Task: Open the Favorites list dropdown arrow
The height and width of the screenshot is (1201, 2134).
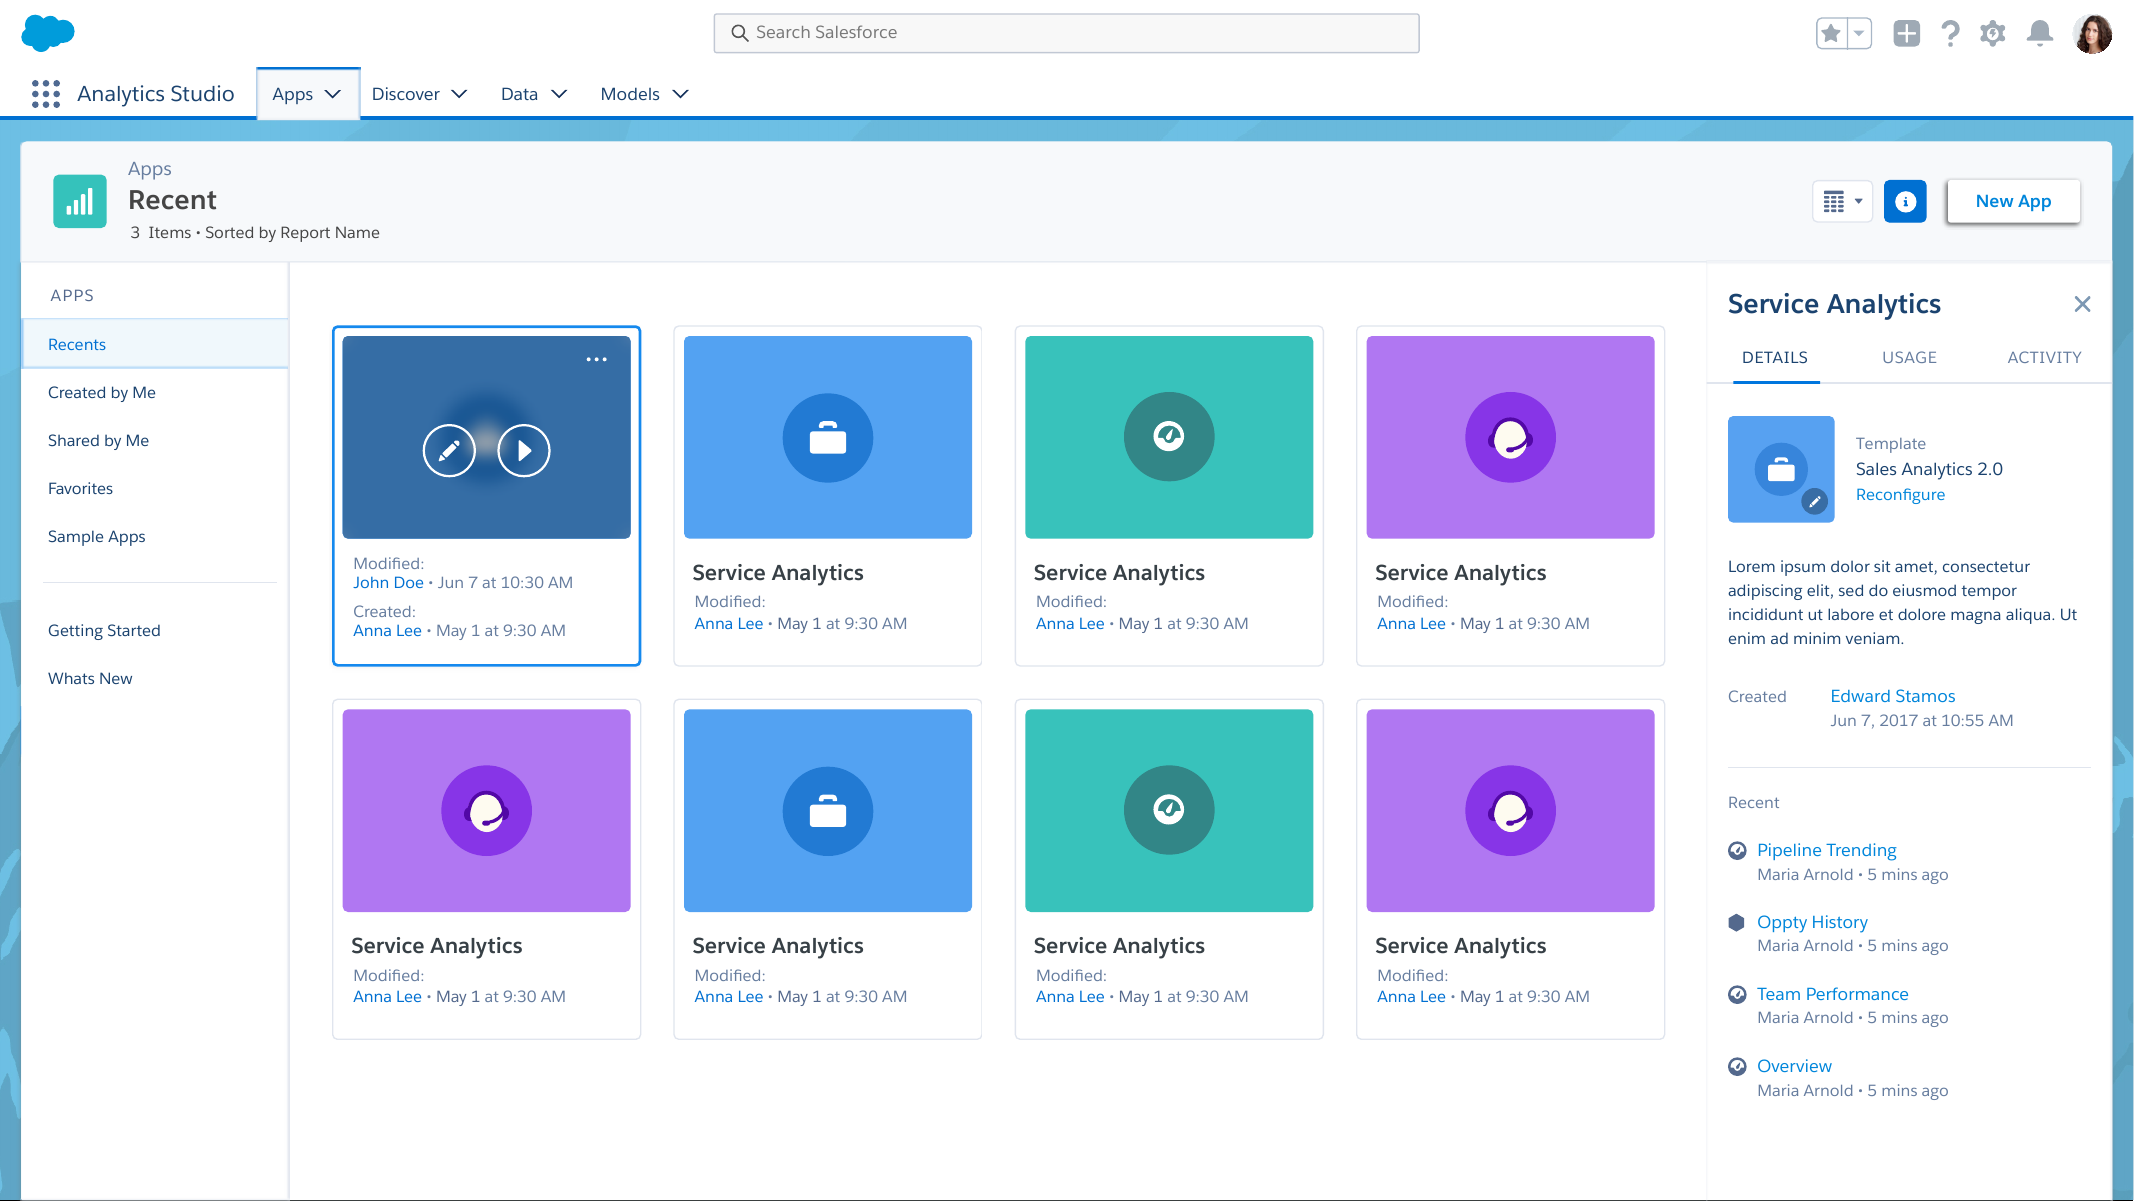Action: tap(1859, 33)
